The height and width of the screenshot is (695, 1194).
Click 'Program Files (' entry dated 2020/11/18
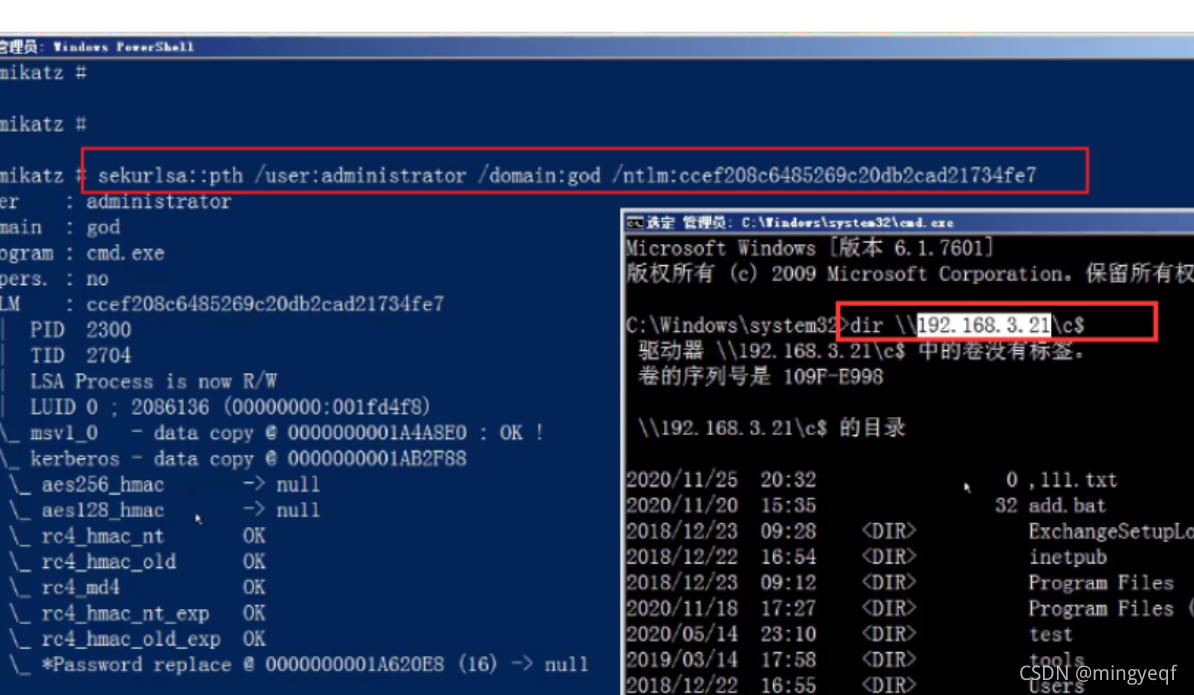pyautogui.click(x=1111, y=609)
